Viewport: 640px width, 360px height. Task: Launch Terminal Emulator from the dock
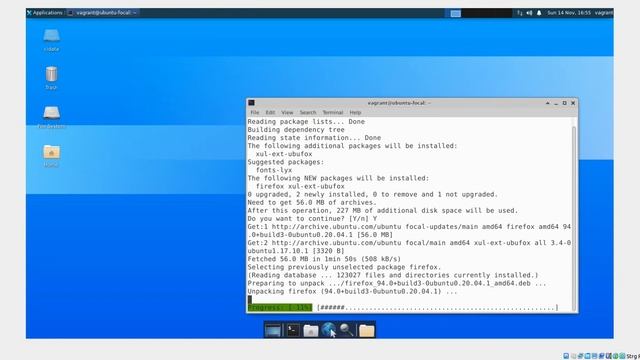tap(293, 330)
